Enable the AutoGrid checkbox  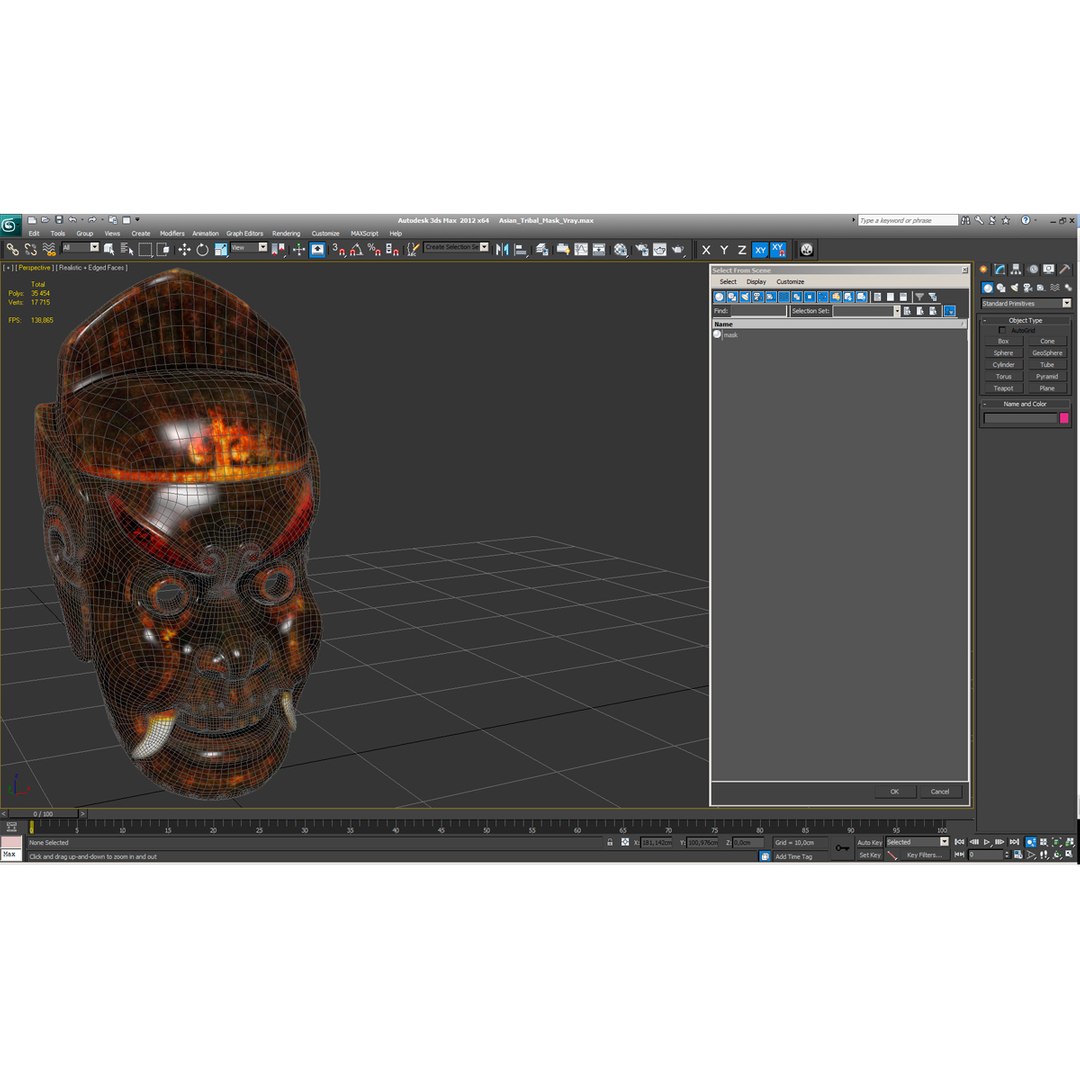1002,330
